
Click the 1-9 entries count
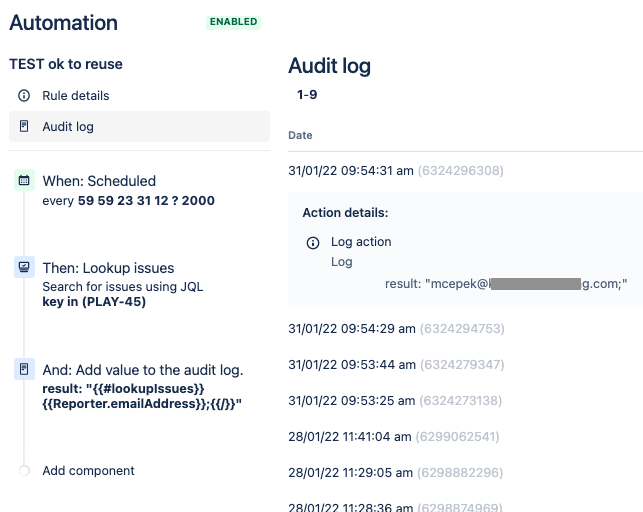point(307,95)
